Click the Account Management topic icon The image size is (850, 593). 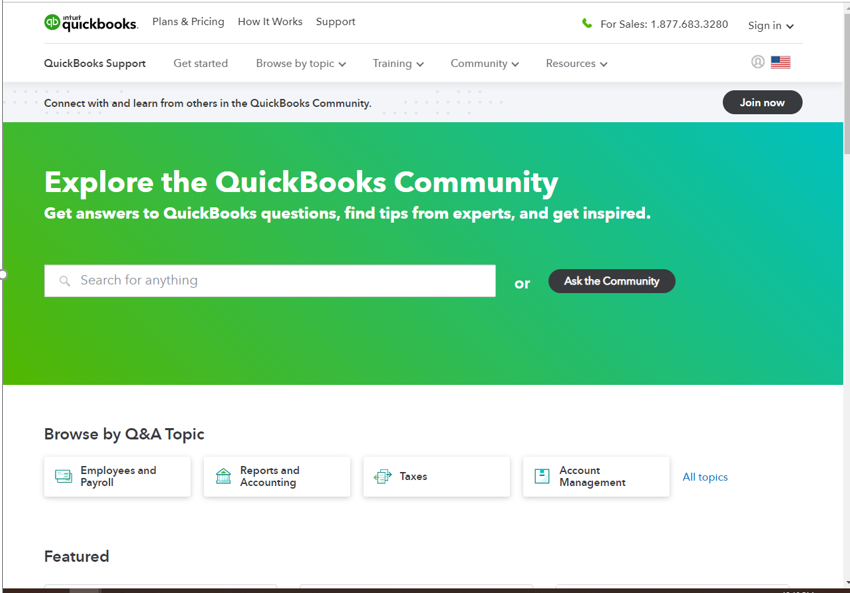pos(542,476)
